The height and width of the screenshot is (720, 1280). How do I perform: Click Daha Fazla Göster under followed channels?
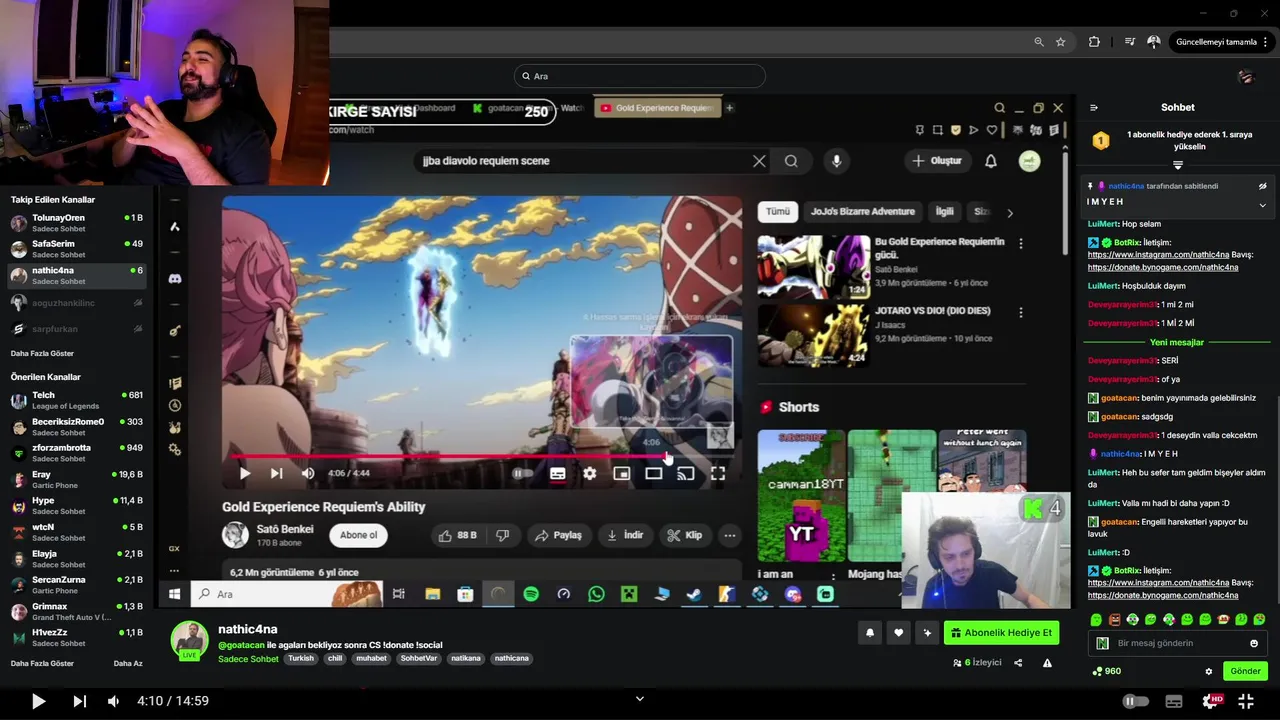point(42,353)
